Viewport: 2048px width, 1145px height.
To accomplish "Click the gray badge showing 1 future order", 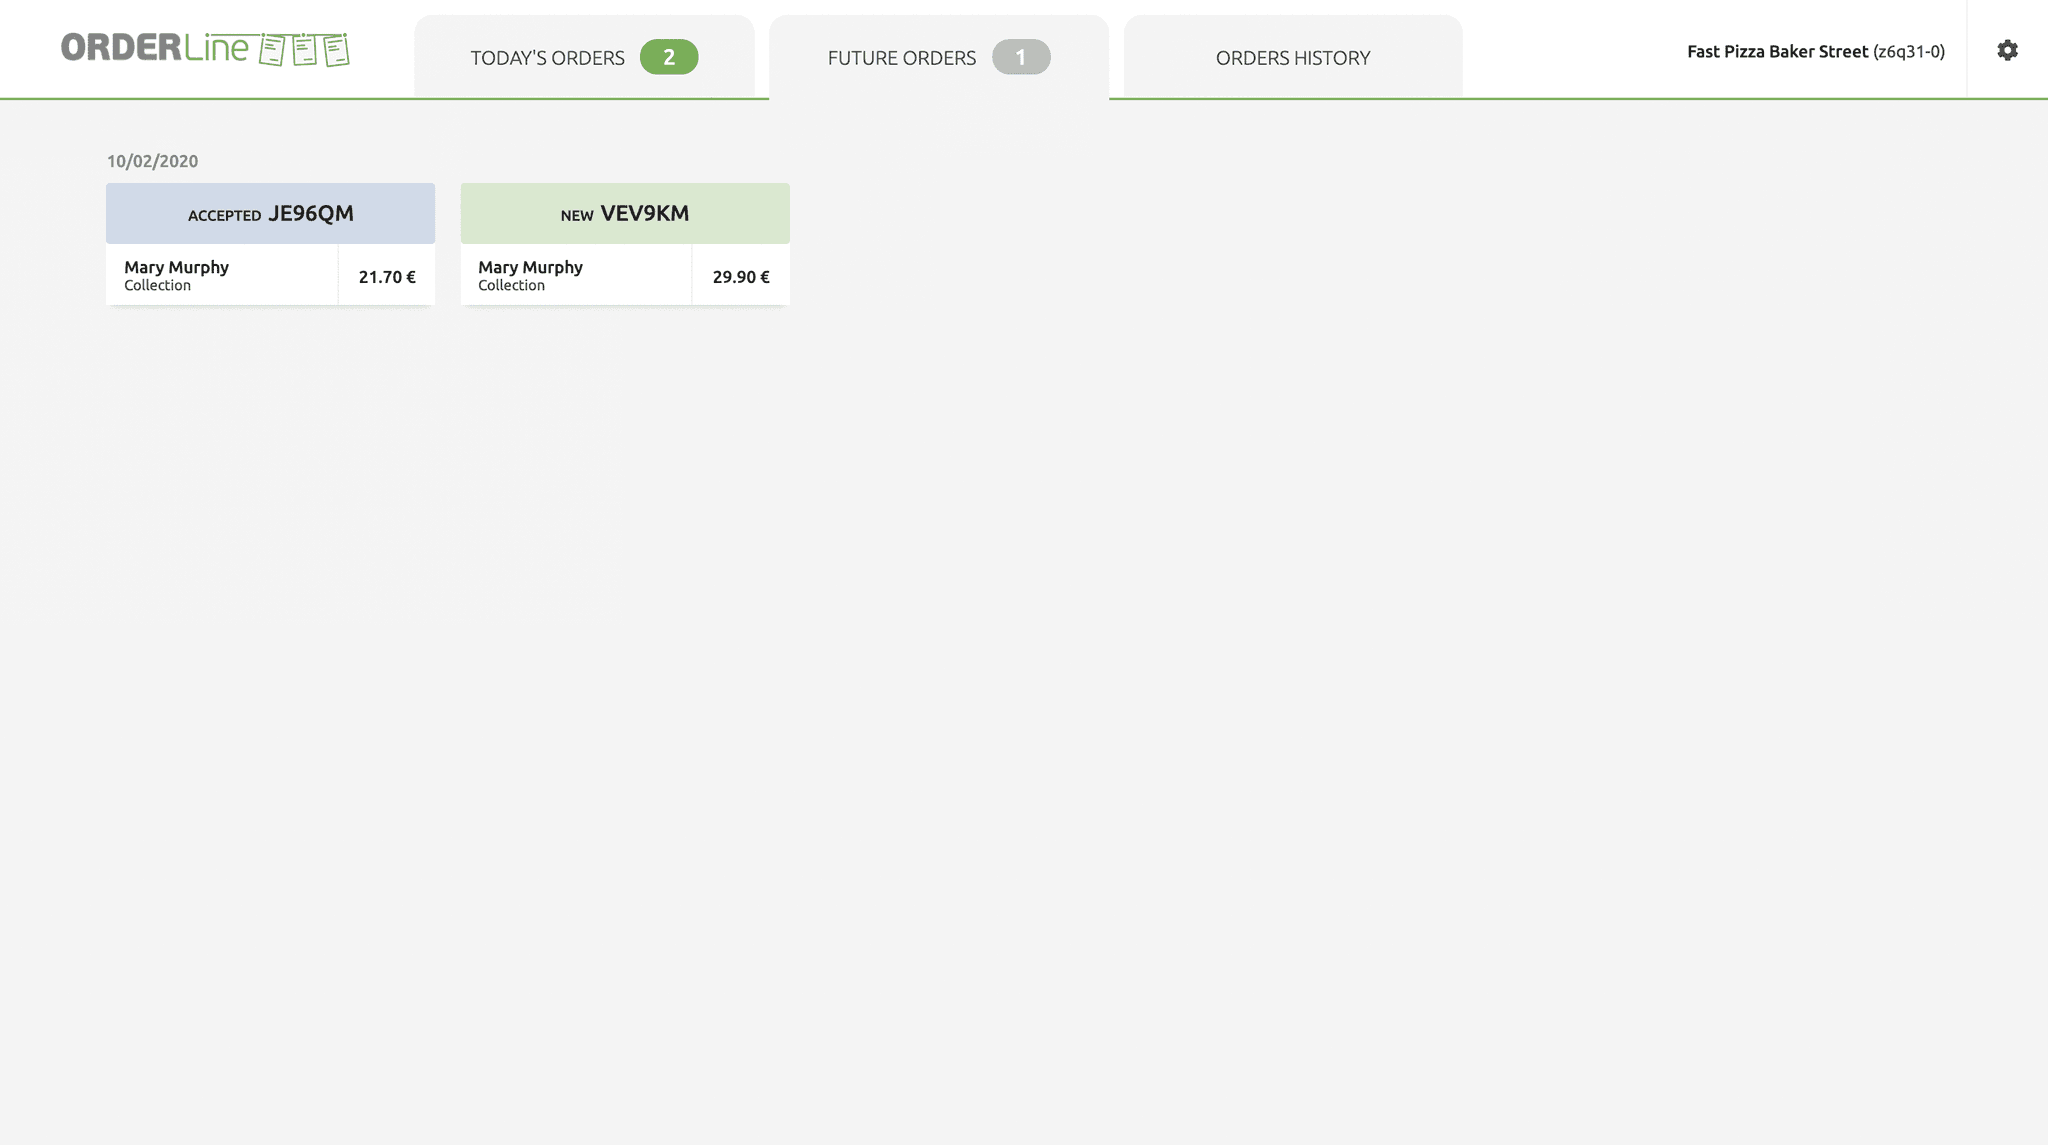I will tap(1020, 57).
